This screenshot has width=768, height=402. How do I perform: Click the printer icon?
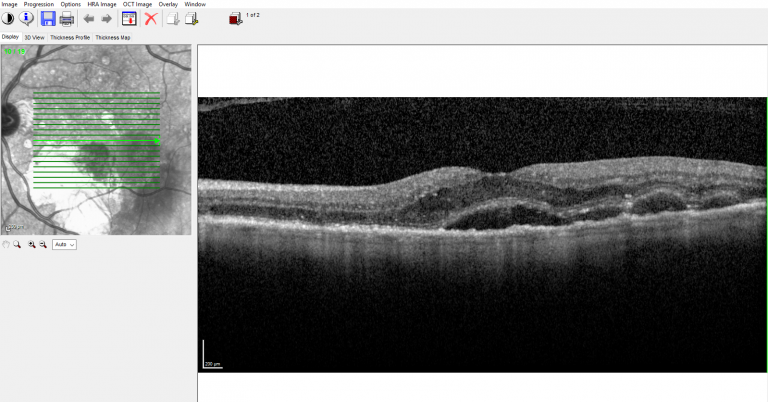(66, 18)
